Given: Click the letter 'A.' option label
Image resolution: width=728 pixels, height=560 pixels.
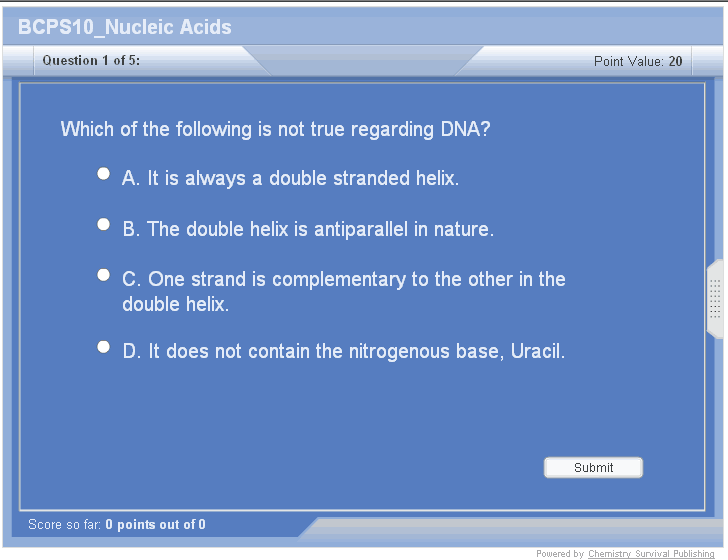Looking at the screenshot, I should tap(131, 179).
